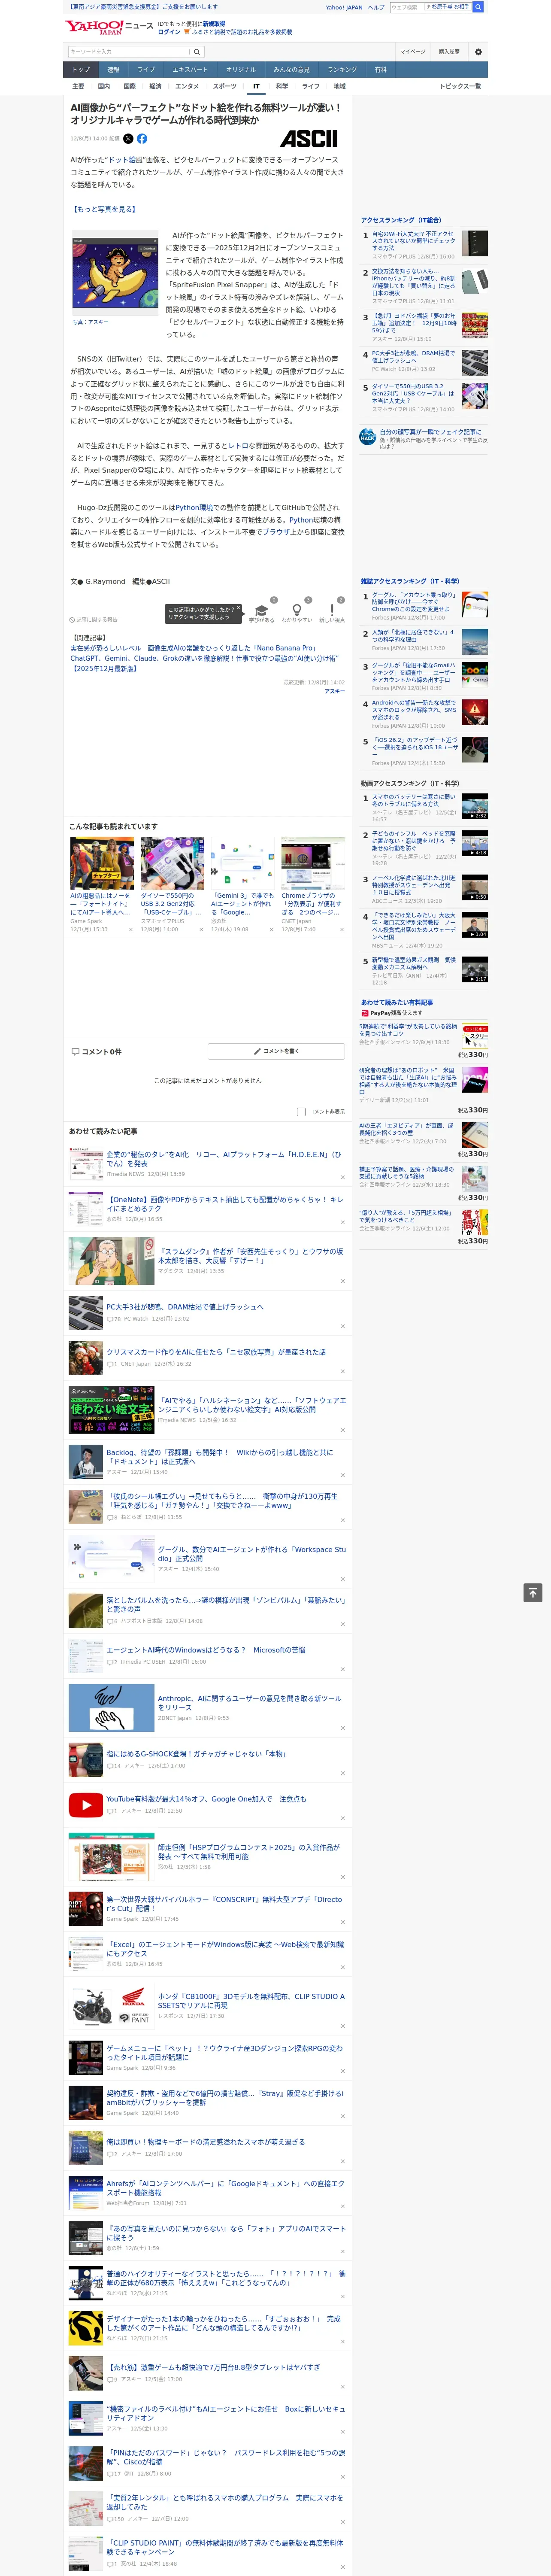551x2576 pixels.
Task: Click the わかりやすい lightbulb reaction
Action: pyautogui.click(x=296, y=610)
